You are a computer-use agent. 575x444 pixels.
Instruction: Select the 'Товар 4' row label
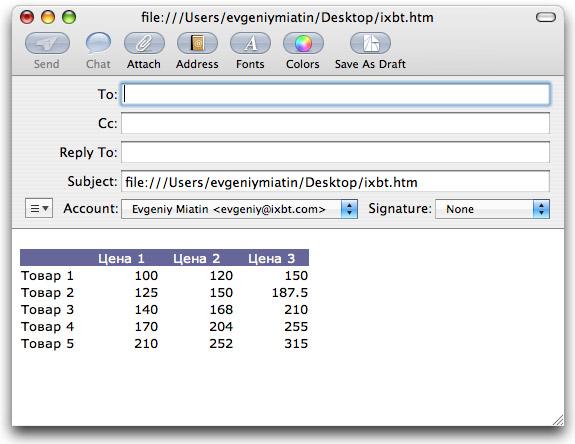pos(48,327)
